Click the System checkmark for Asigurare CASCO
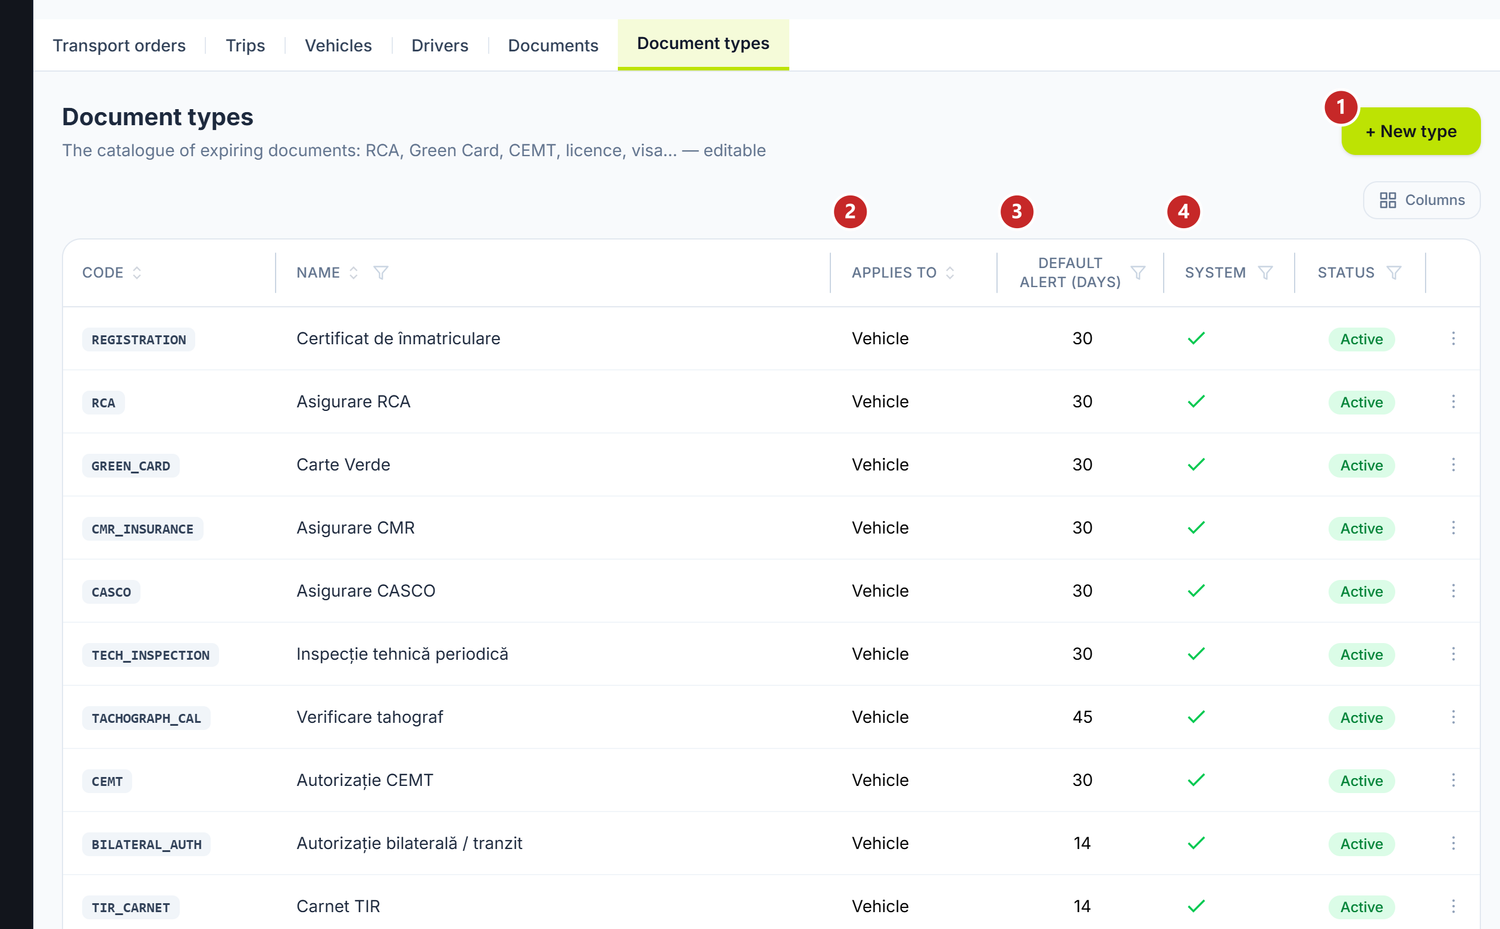The height and width of the screenshot is (929, 1500). click(1196, 591)
